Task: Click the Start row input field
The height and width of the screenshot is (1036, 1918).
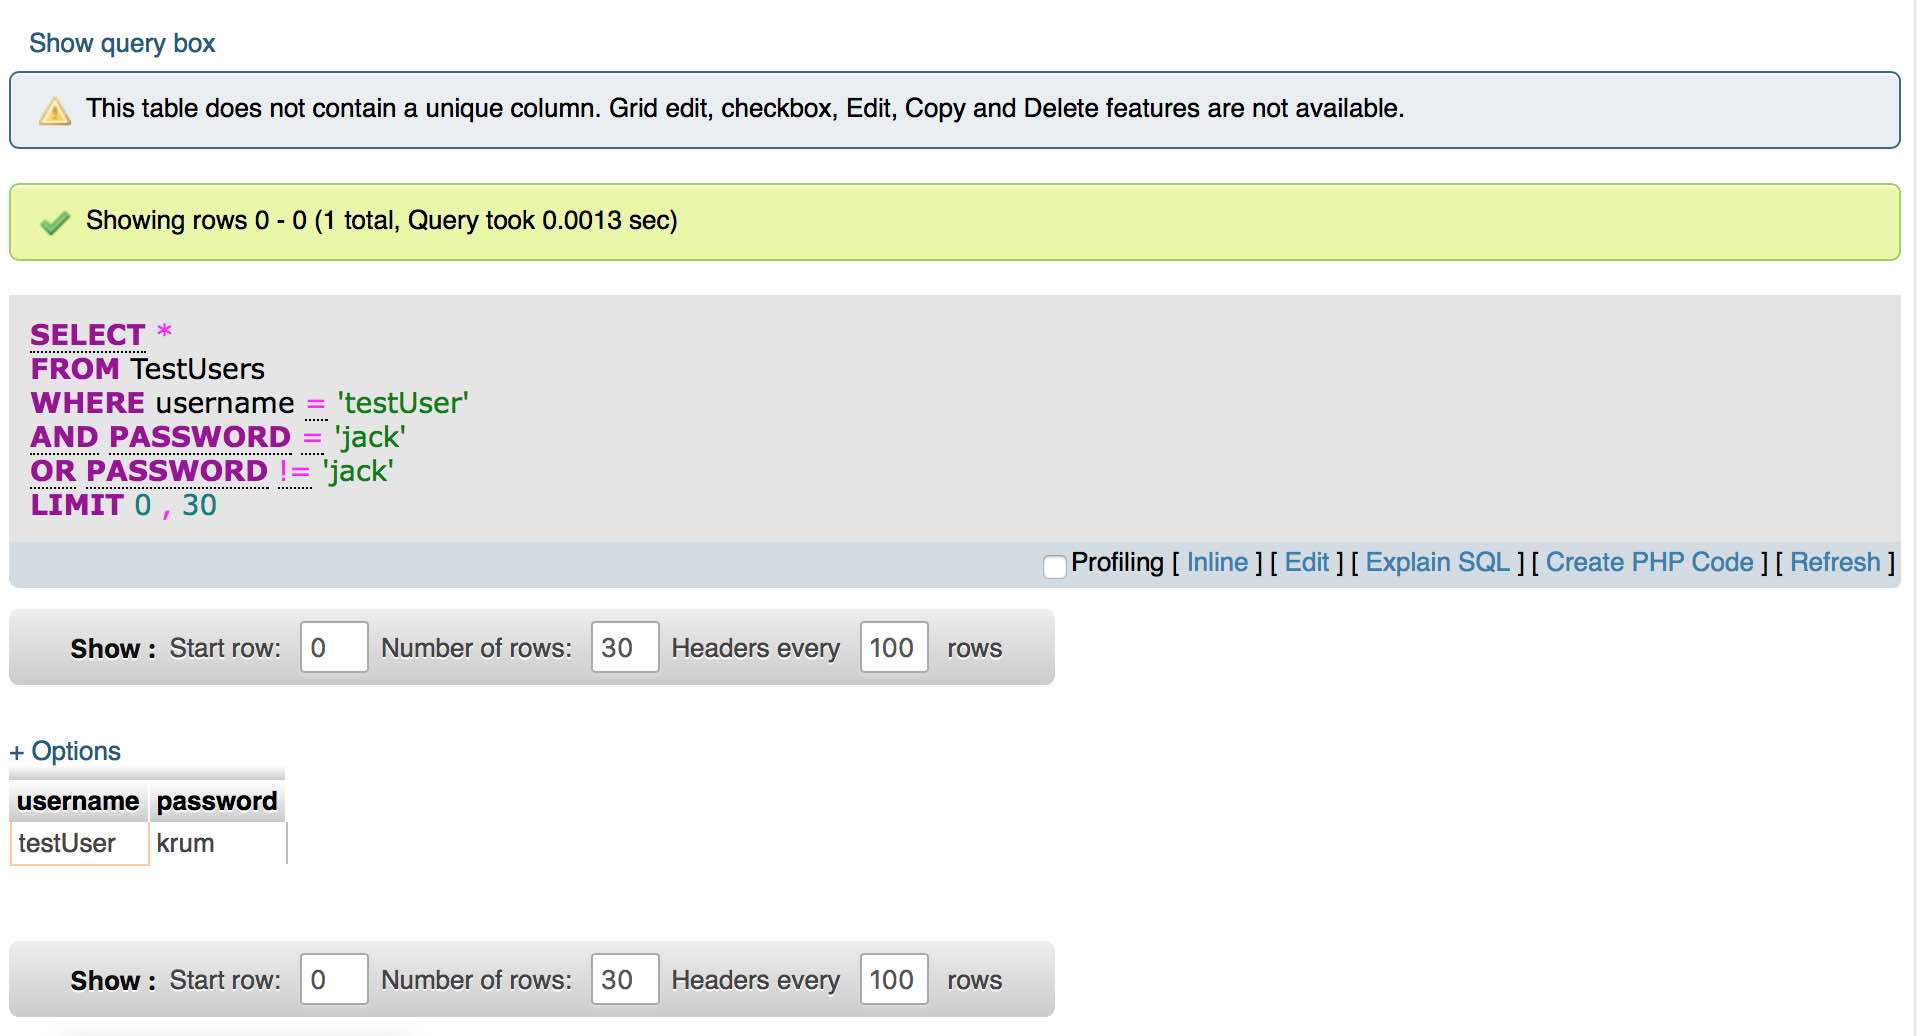Action: coord(333,647)
